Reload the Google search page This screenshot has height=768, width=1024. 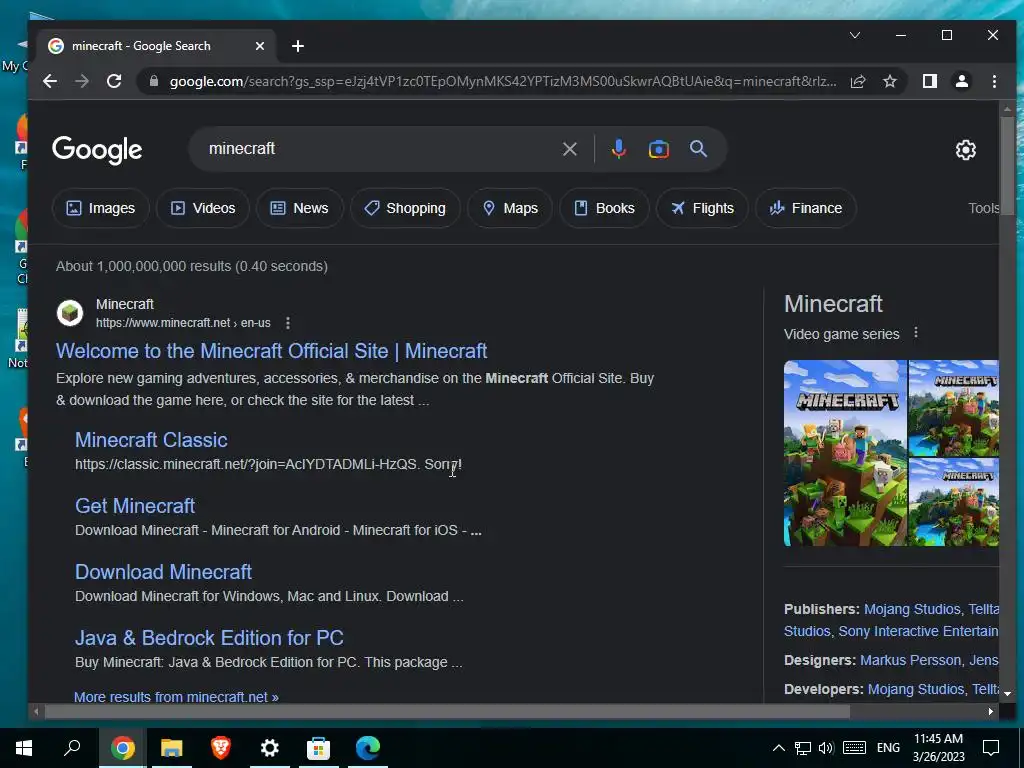[114, 81]
